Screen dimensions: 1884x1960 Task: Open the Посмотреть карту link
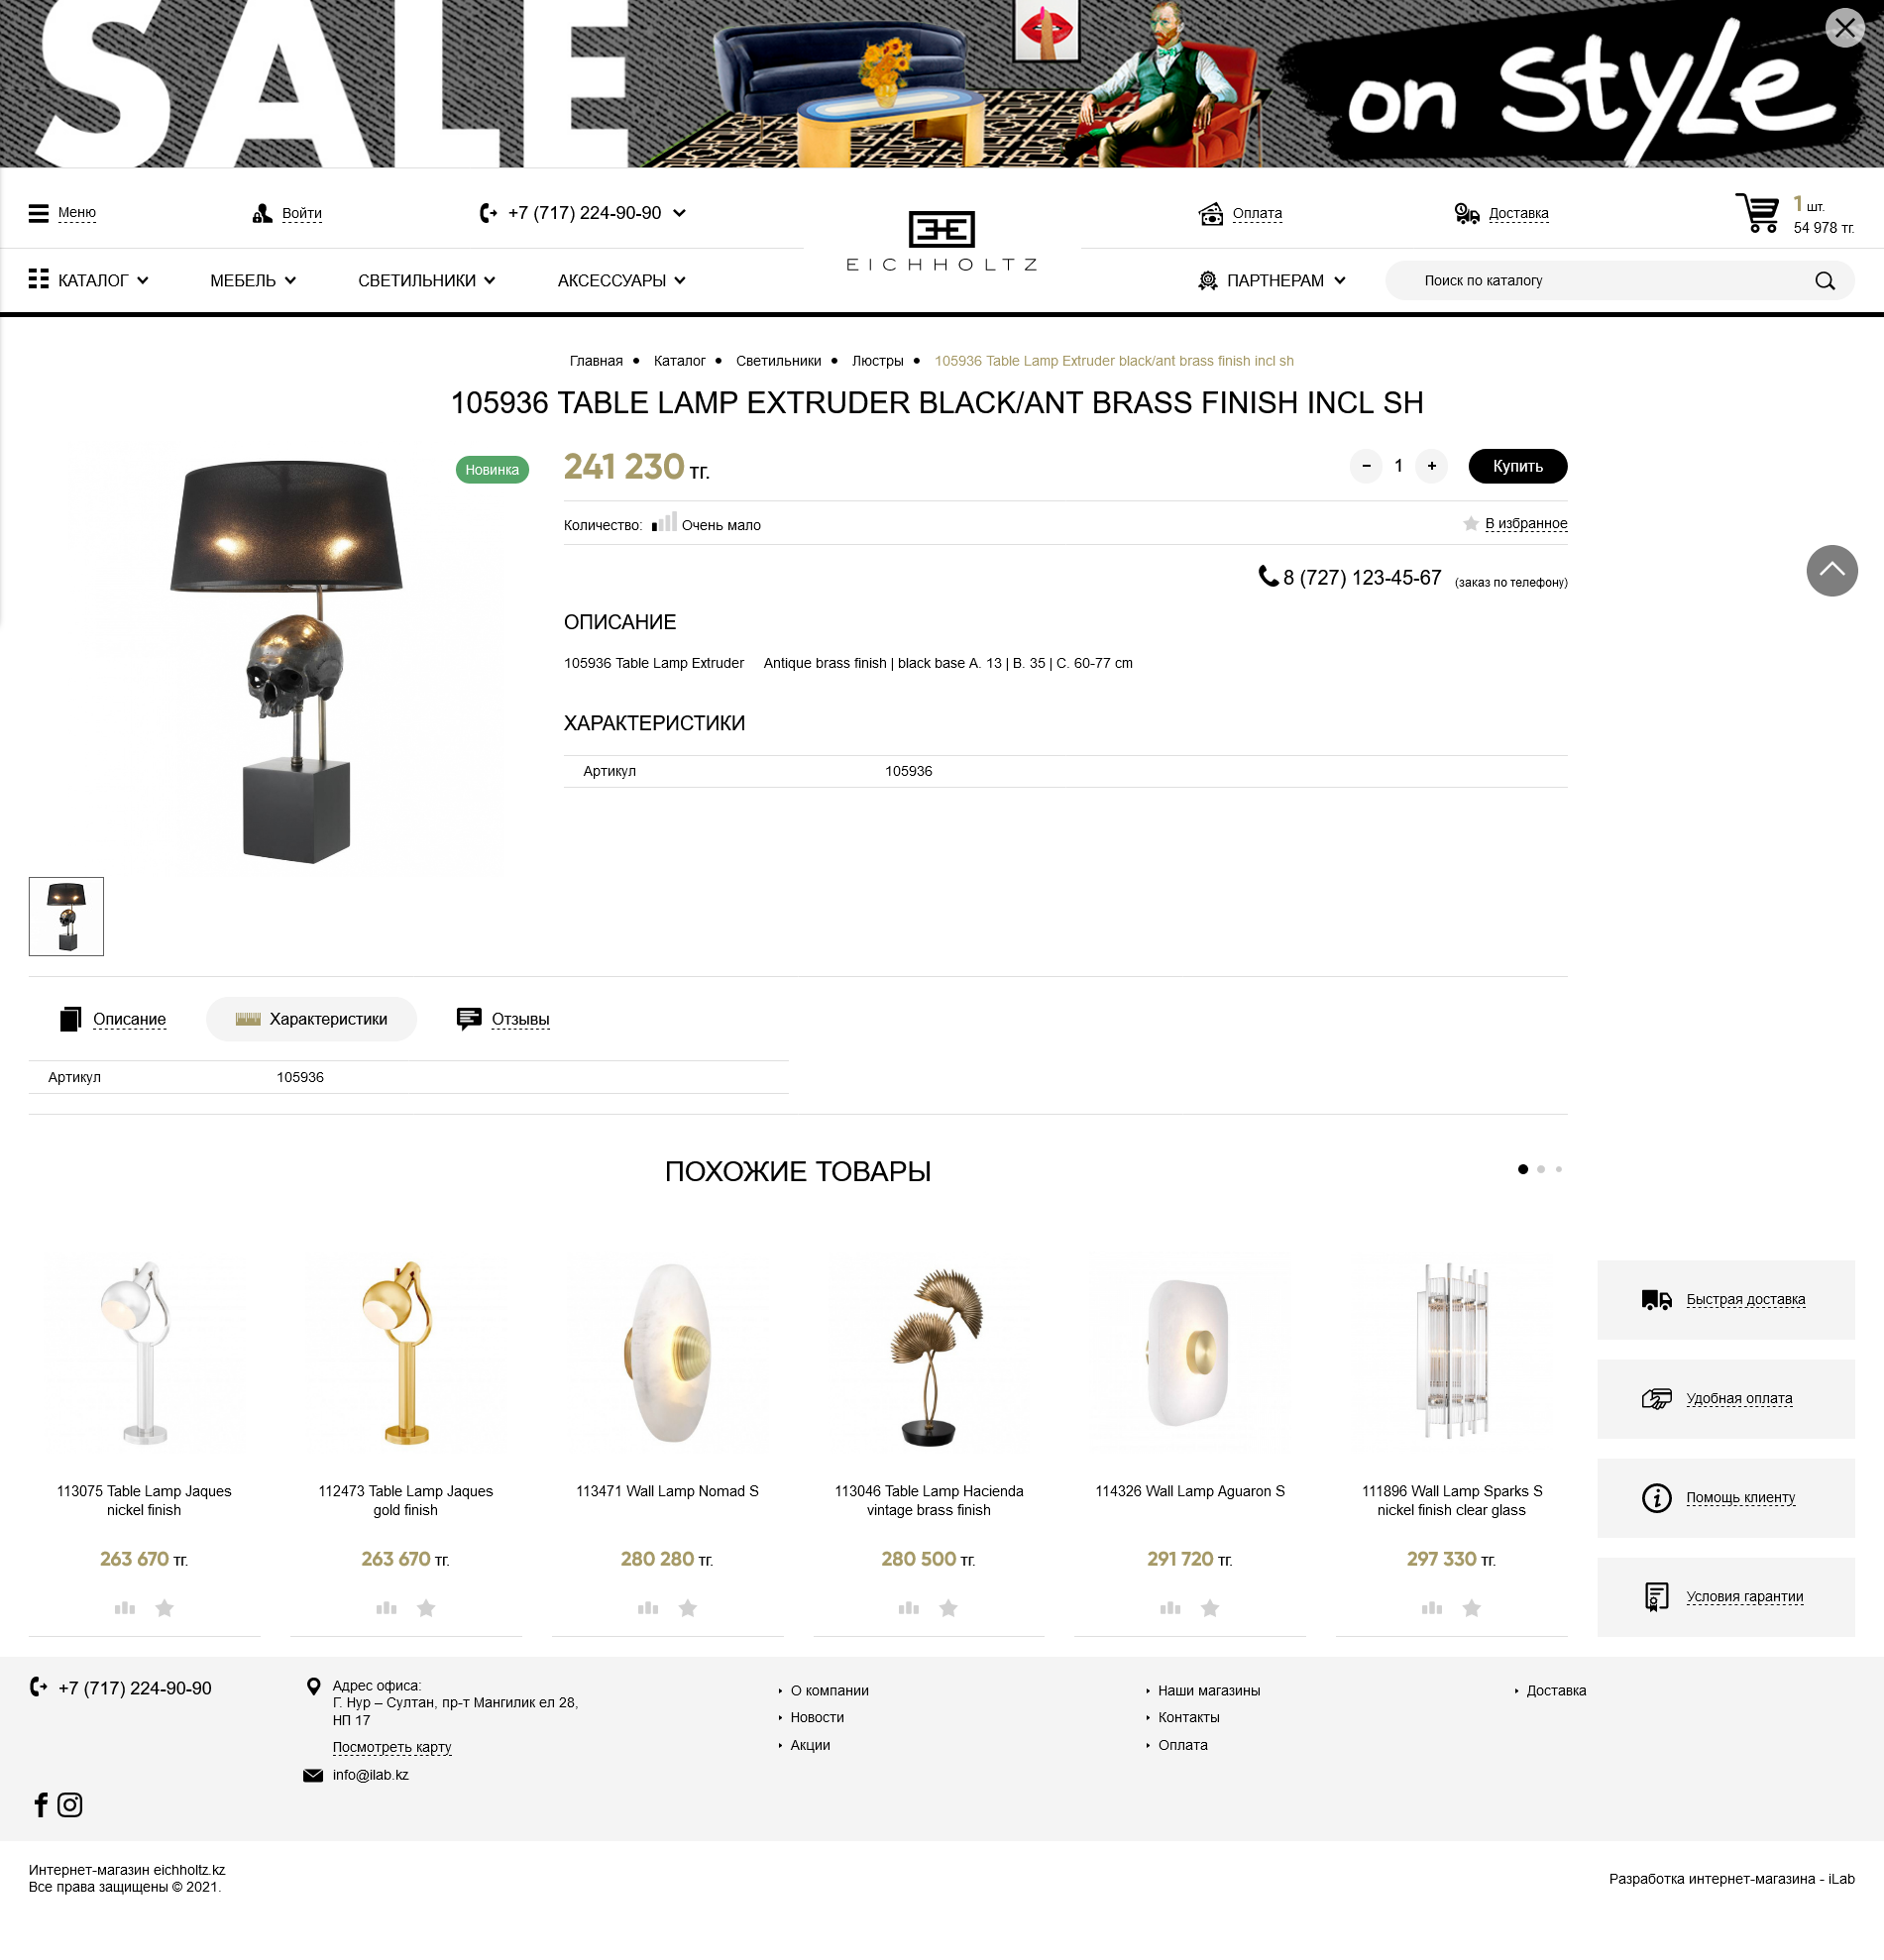(x=392, y=1747)
